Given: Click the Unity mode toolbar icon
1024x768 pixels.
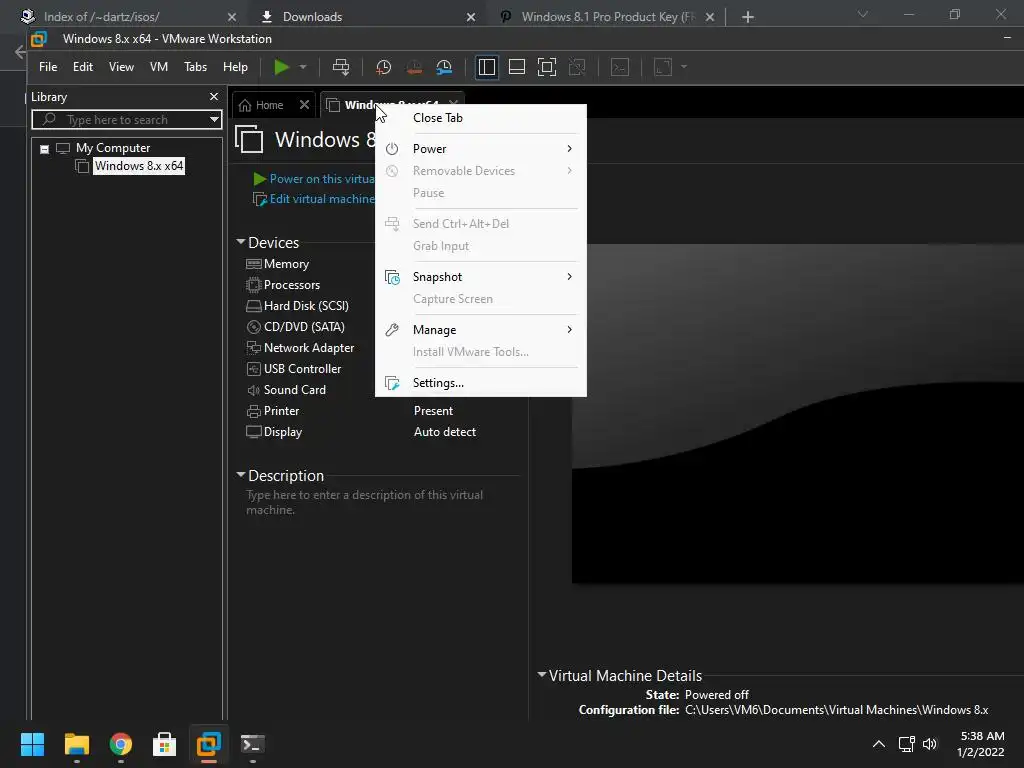Looking at the screenshot, I should coord(577,67).
